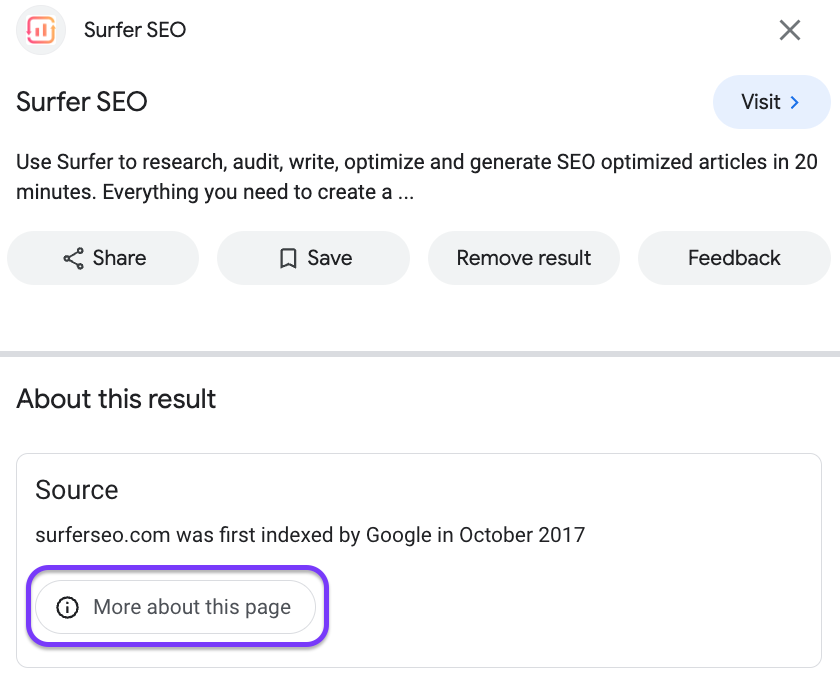
Task: Open More about this page
Action: click(x=191, y=607)
